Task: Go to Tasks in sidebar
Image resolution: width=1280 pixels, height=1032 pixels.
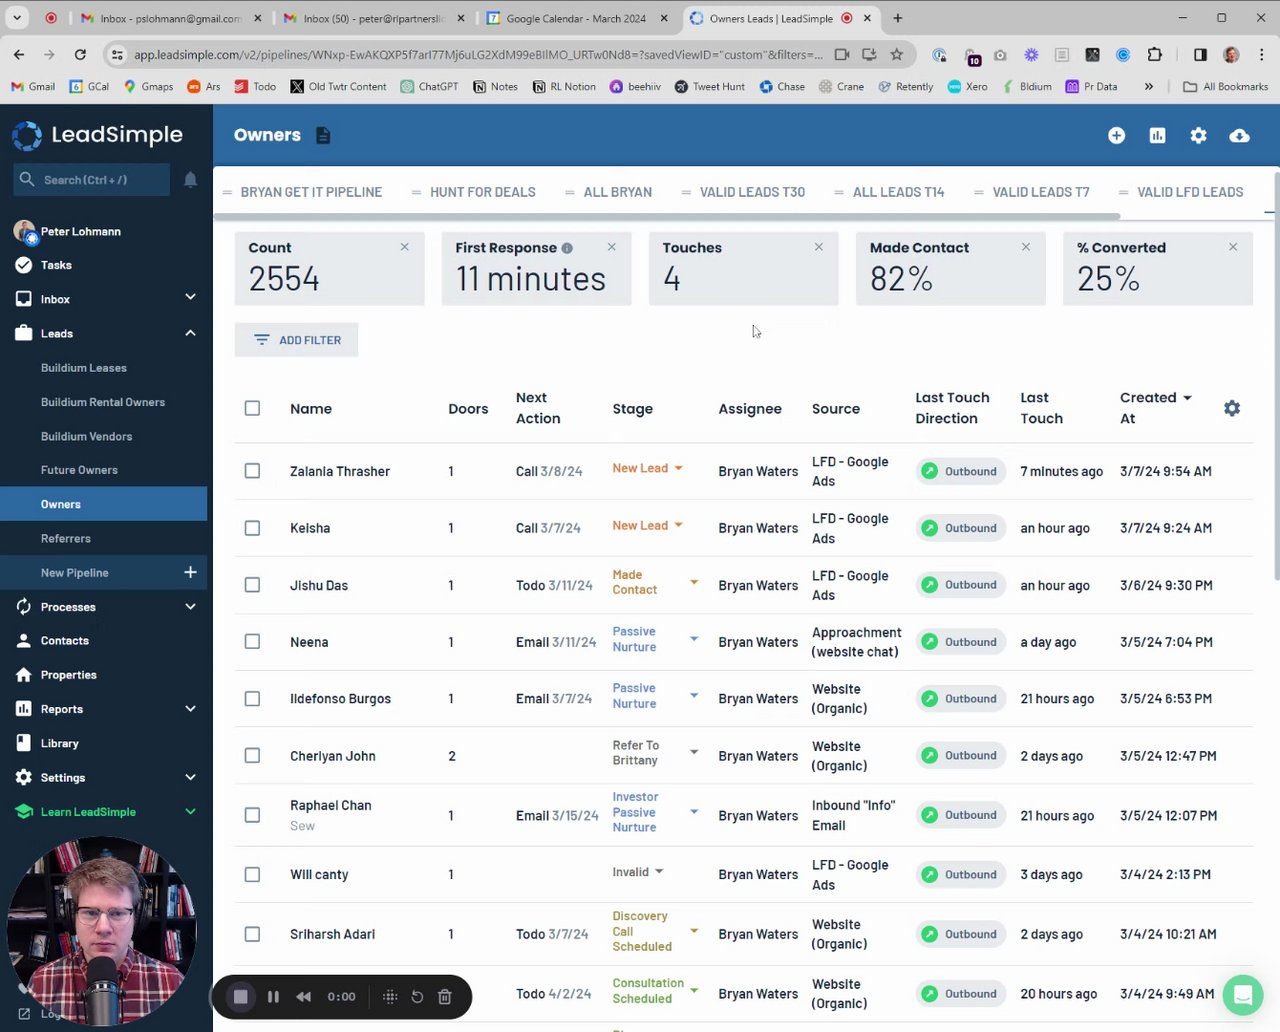Action: tap(56, 265)
